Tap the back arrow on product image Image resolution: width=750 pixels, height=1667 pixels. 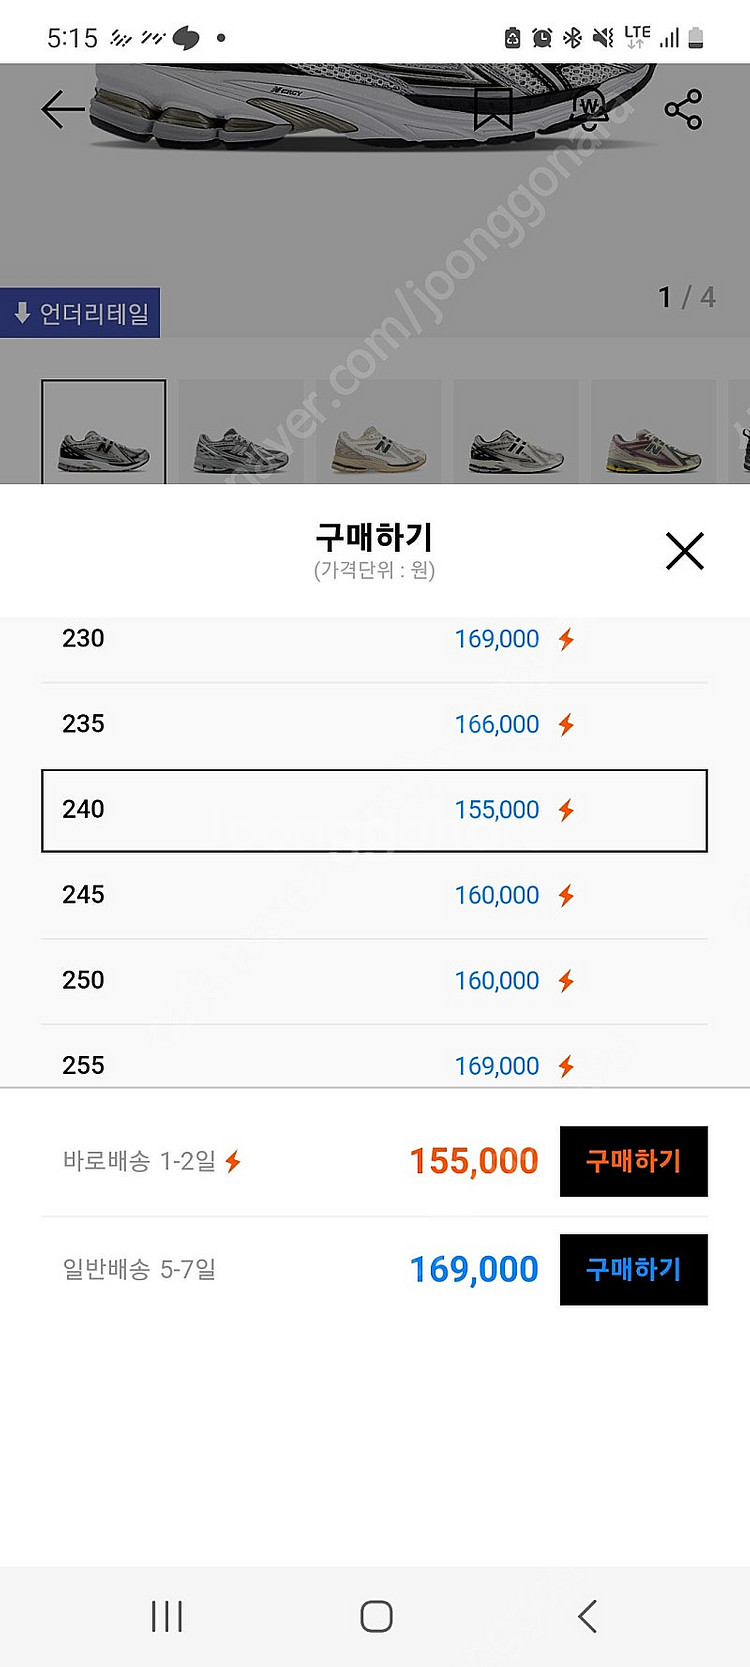coord(62,108)
